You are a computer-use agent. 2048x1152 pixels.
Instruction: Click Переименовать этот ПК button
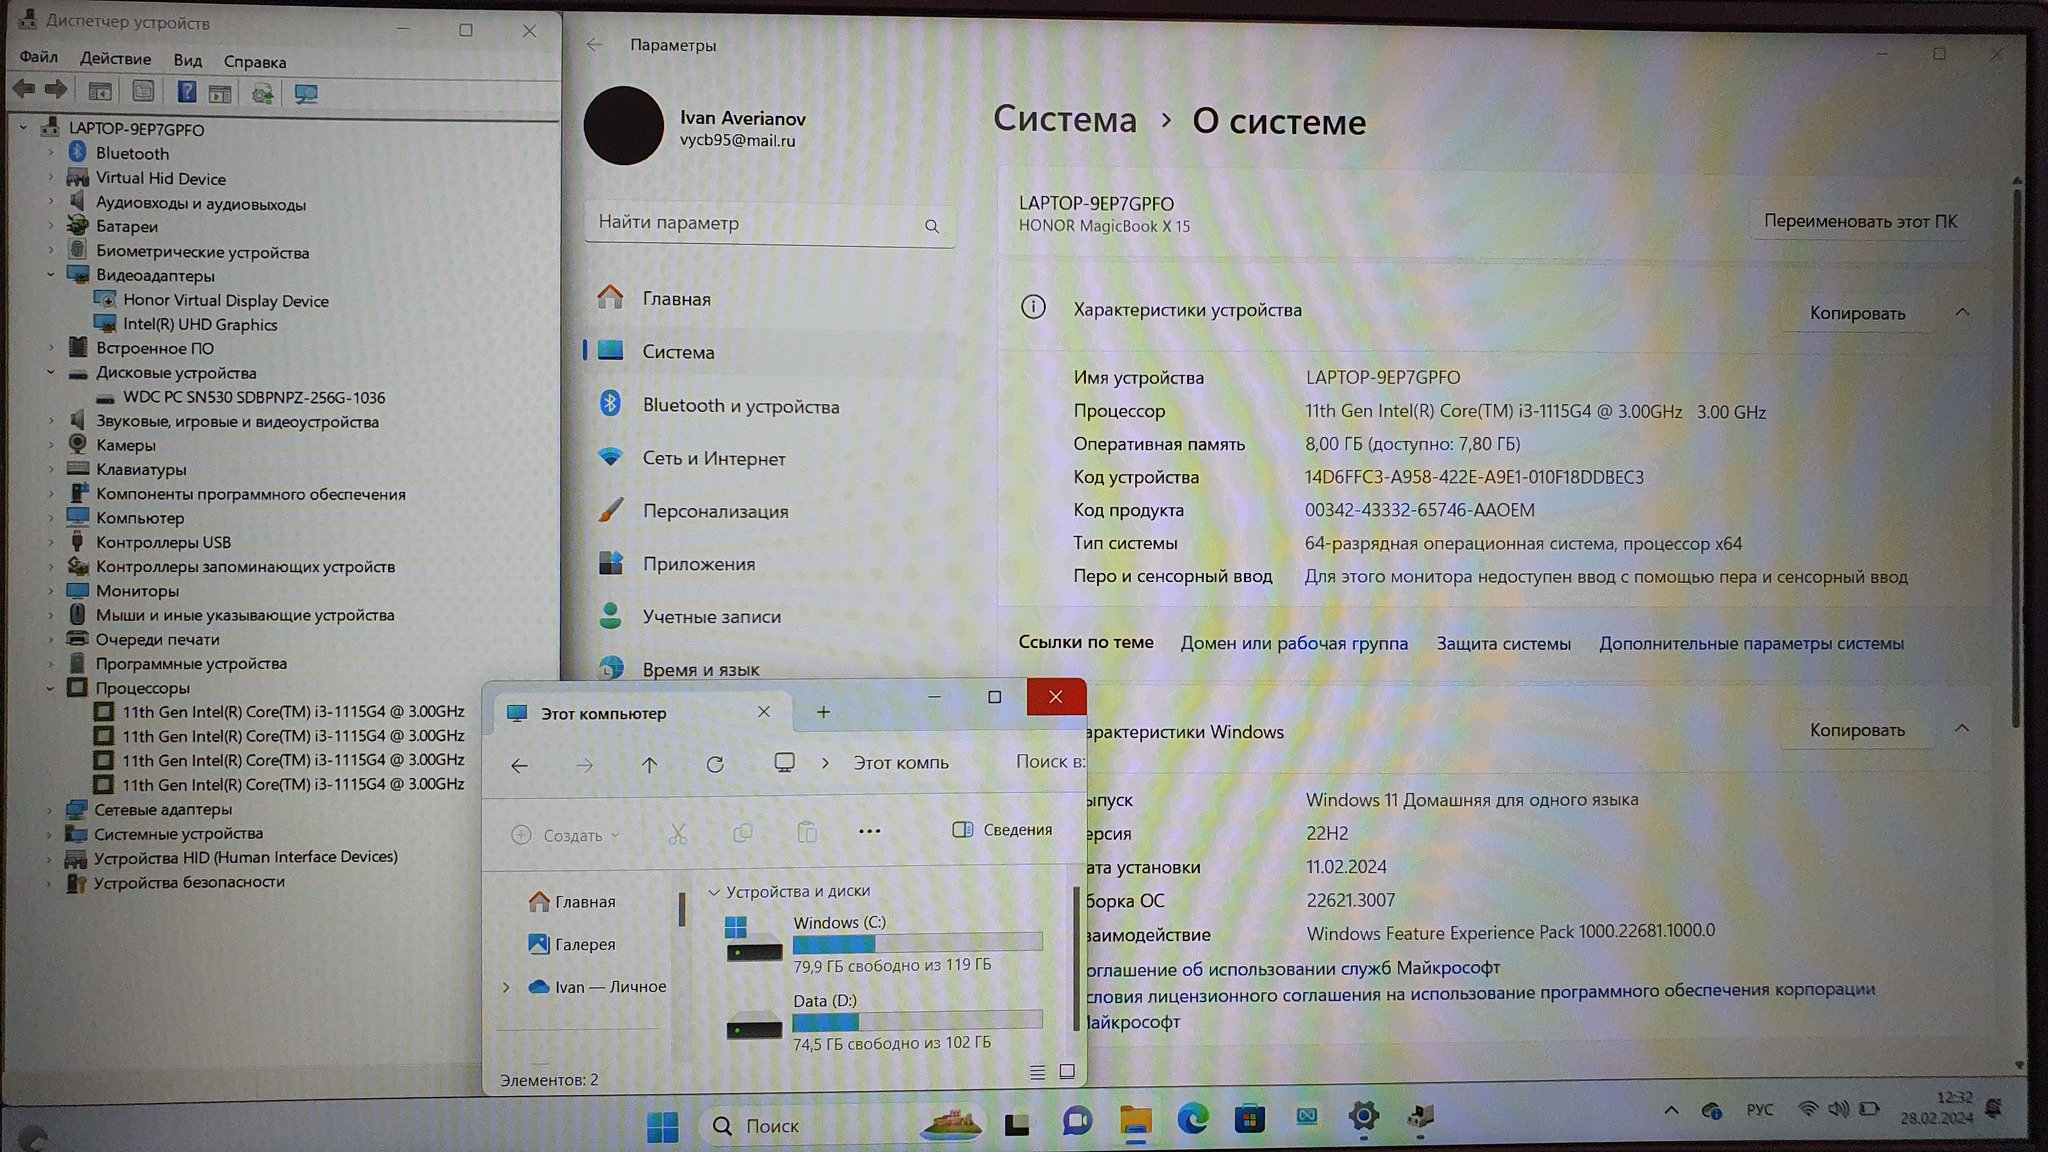pos(1859,221)
